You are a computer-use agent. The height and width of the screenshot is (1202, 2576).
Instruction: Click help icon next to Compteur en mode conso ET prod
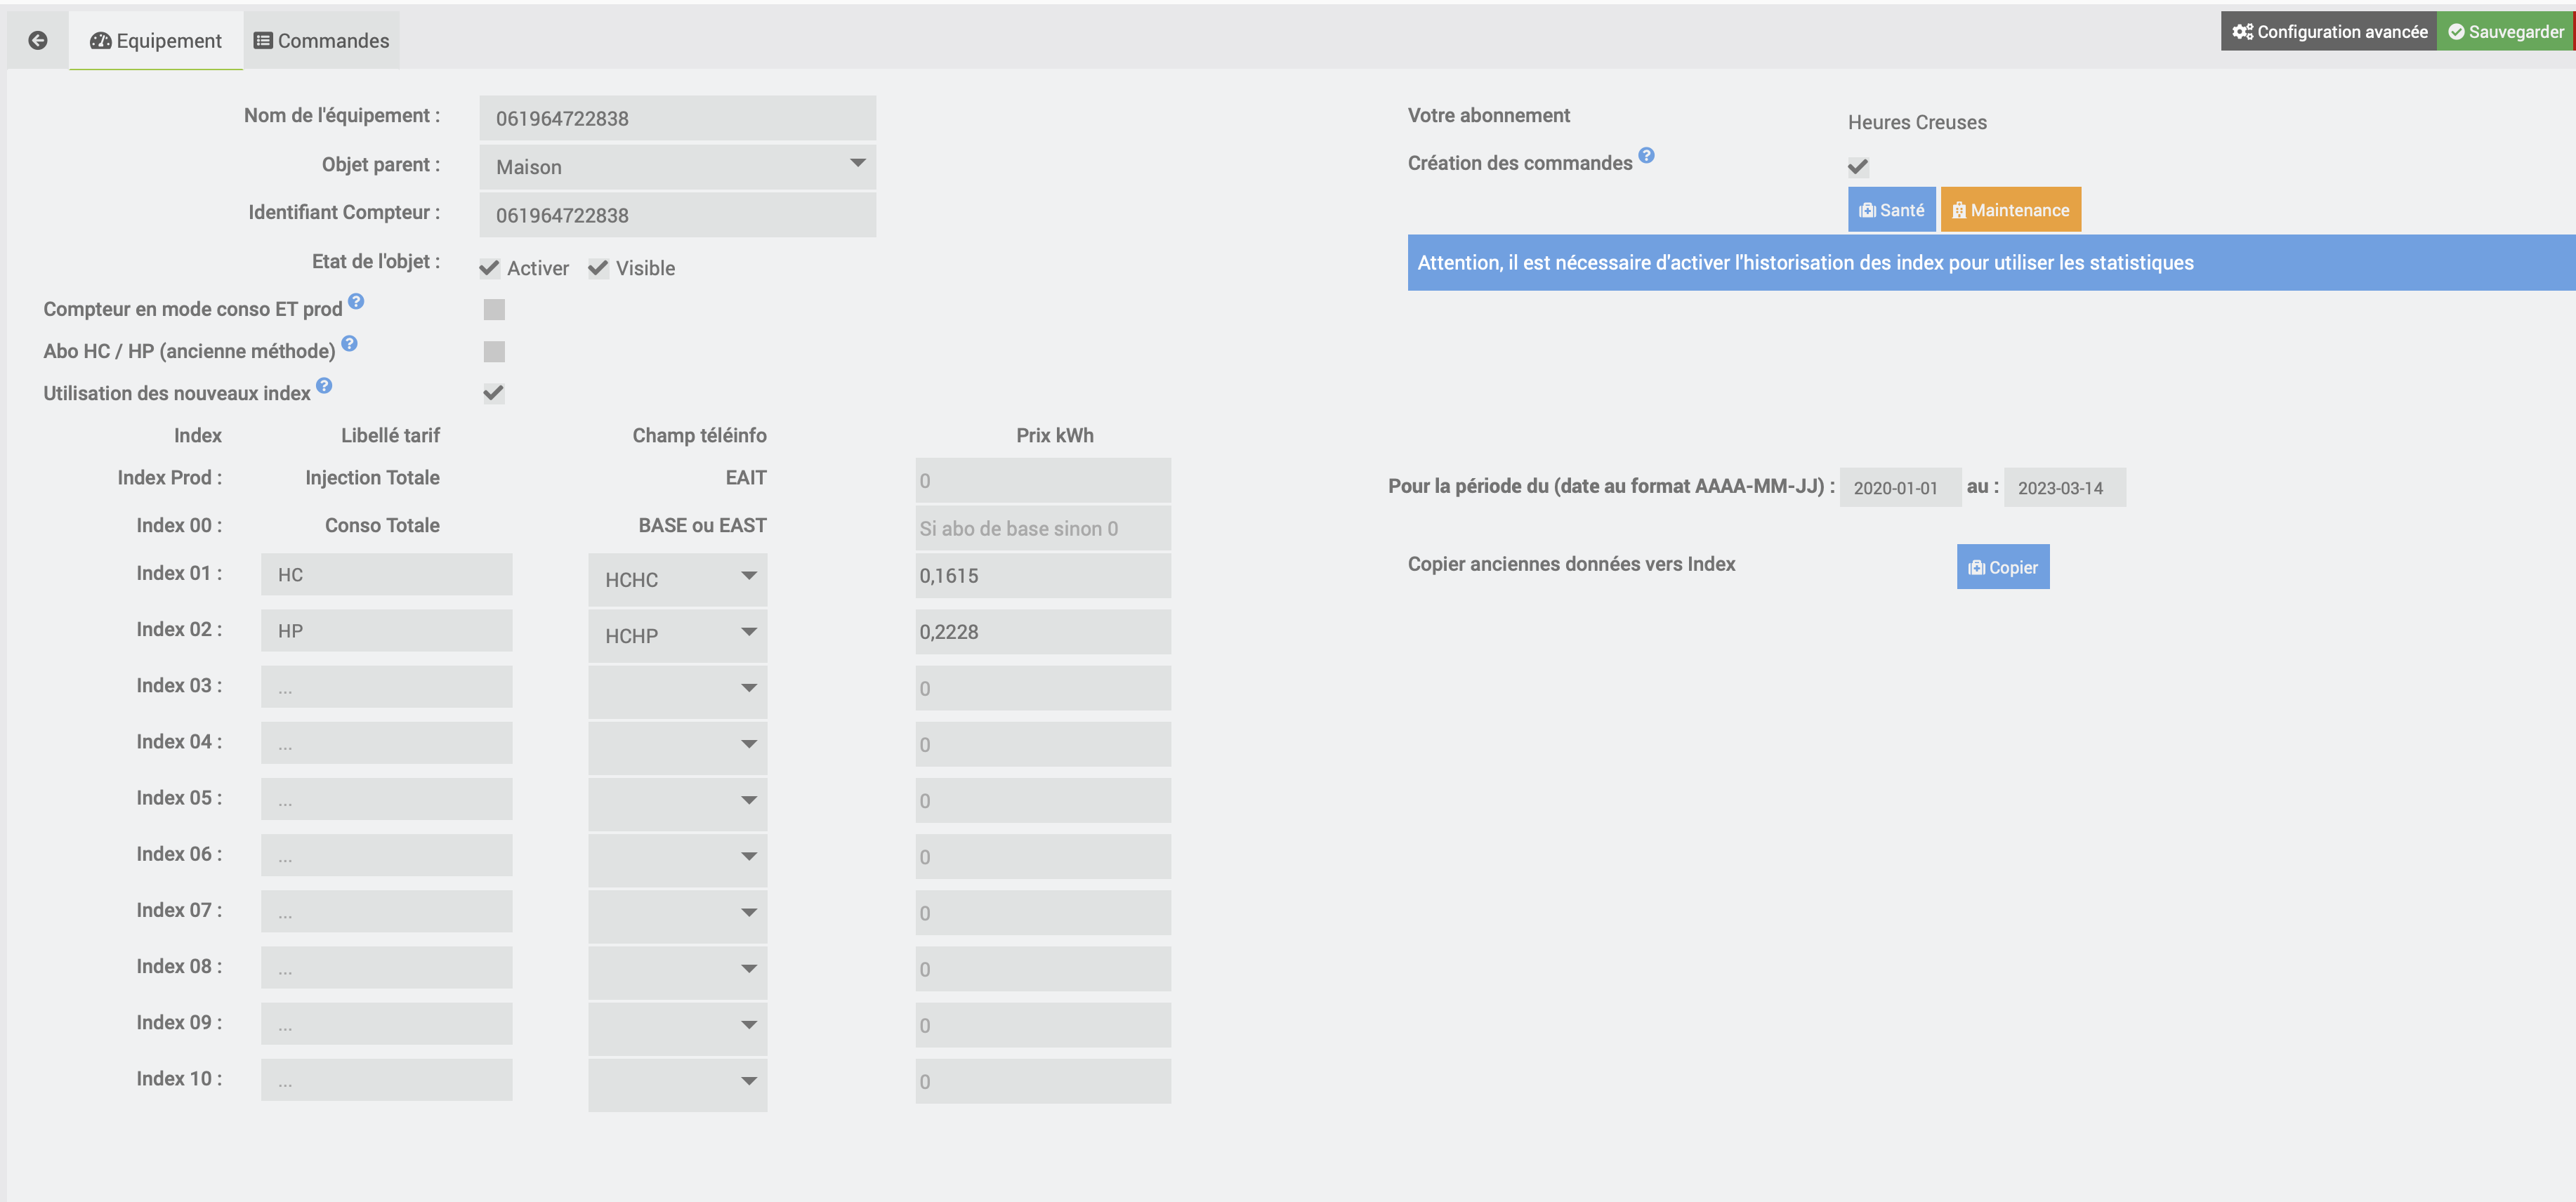click(356, 301)
